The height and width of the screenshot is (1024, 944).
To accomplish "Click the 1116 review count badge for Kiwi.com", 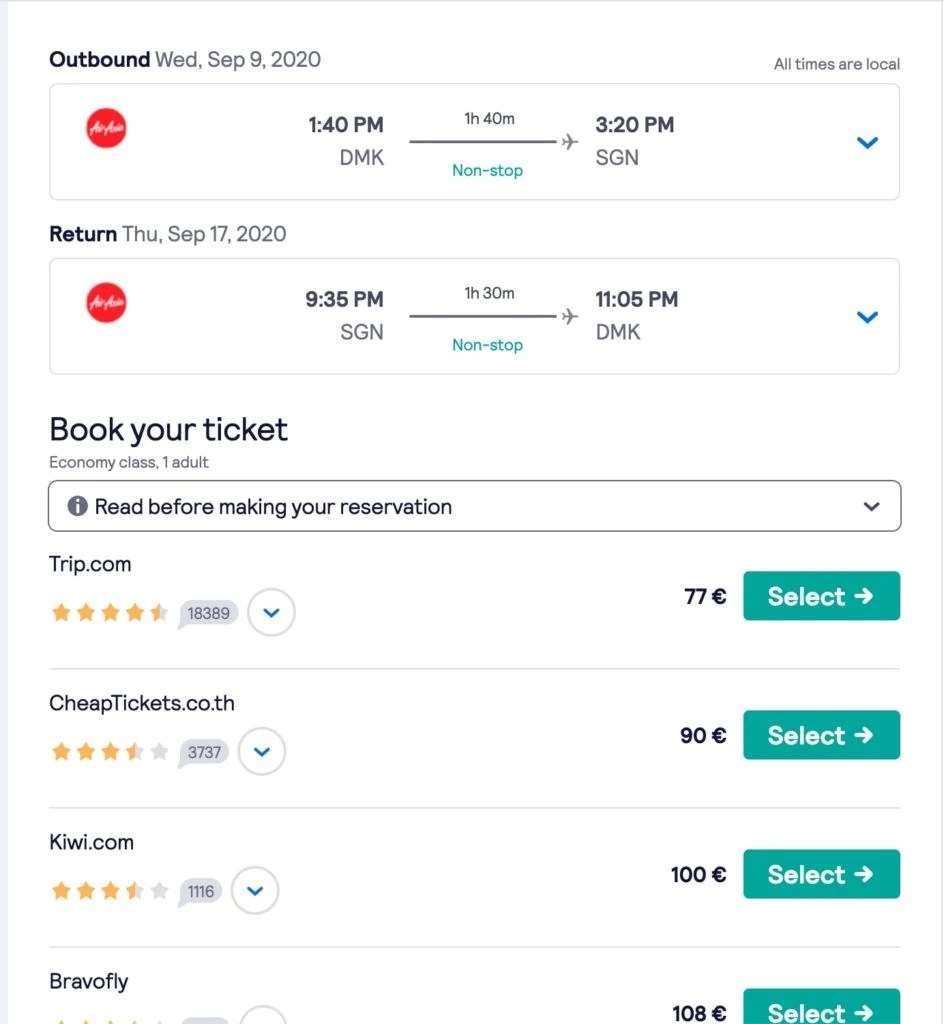I will pos(200,891).
